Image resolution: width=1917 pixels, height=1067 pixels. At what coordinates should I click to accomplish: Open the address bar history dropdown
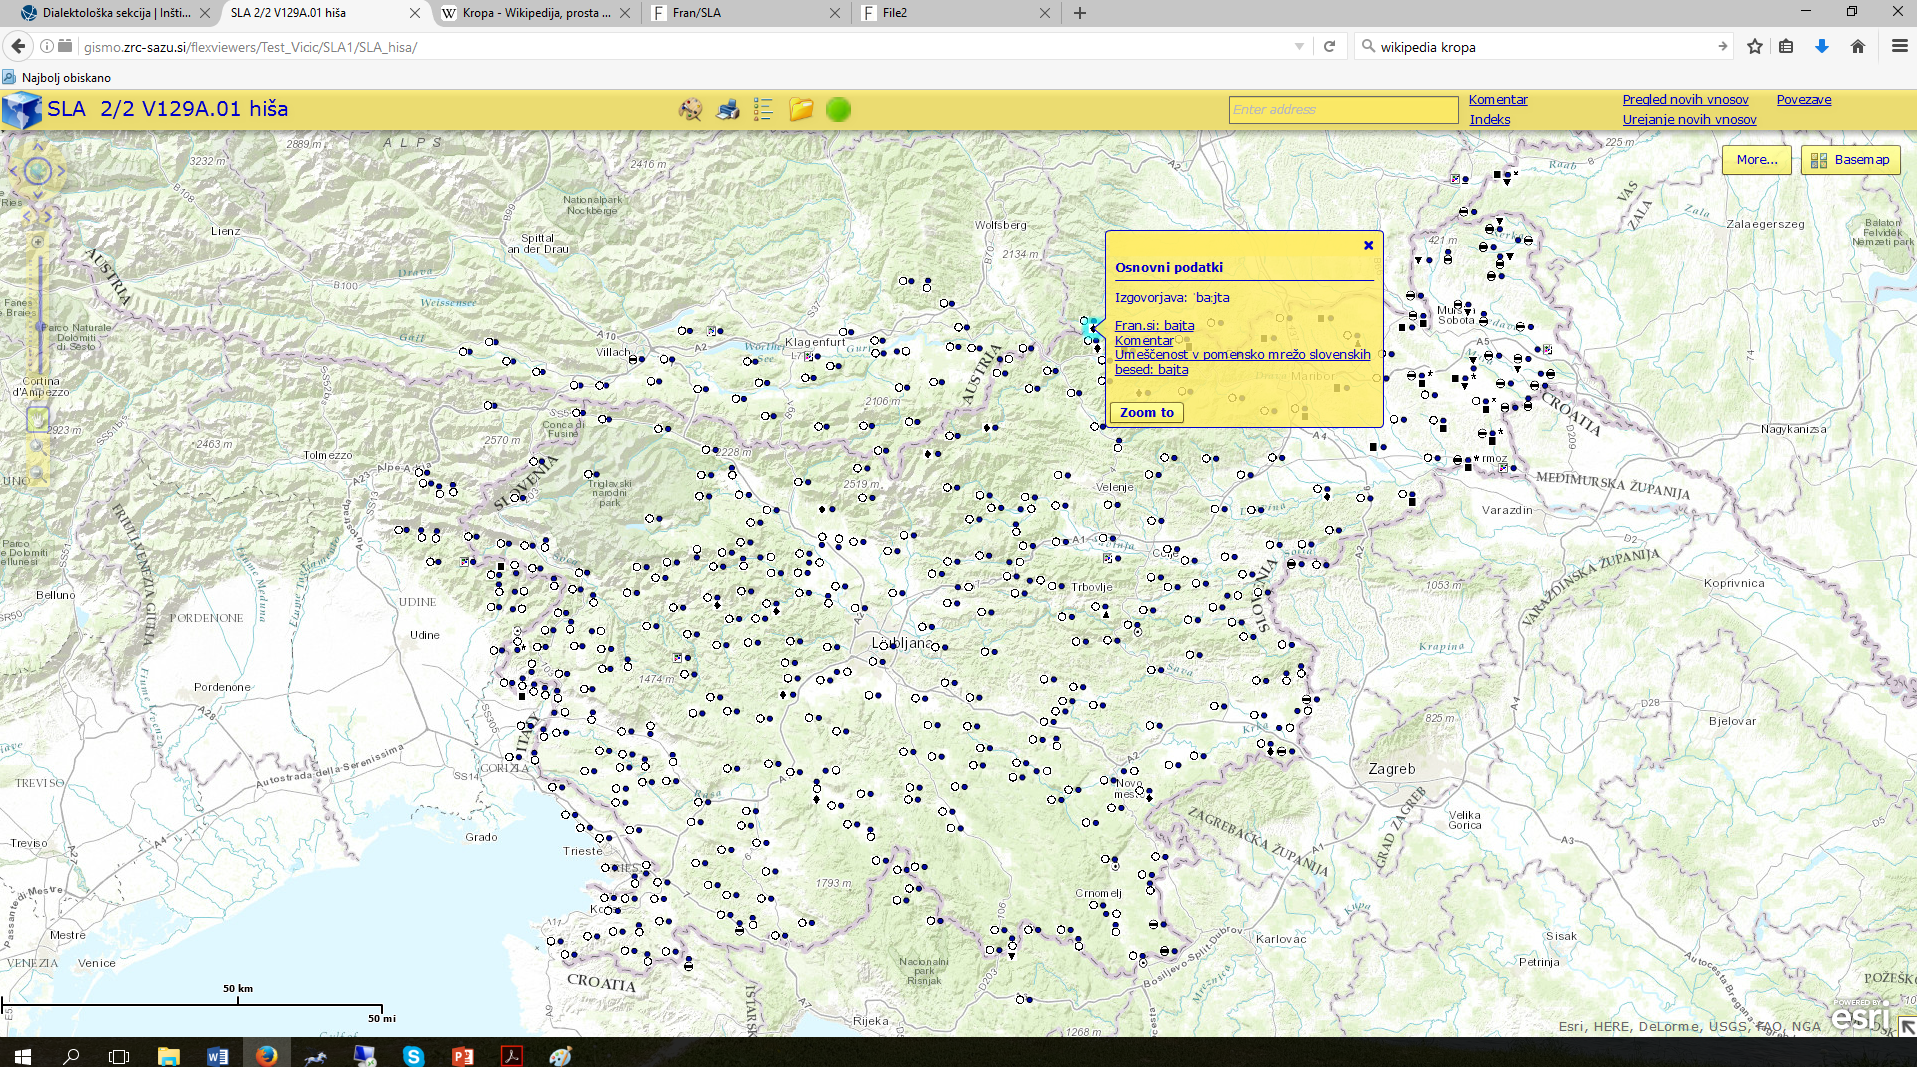pyautogui.click(x=1299, y=46)
